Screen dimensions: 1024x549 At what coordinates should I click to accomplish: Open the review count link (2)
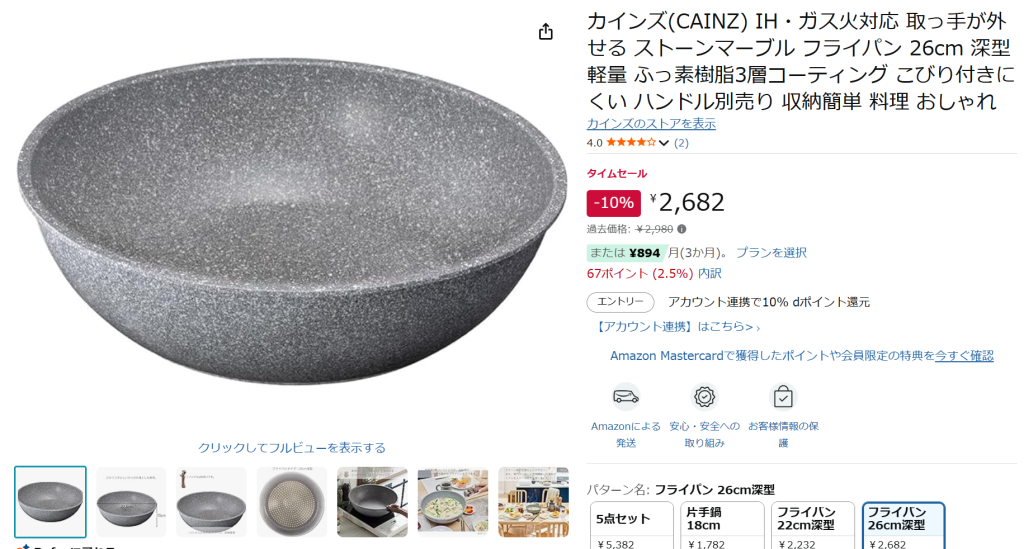[x=681, y=143]
